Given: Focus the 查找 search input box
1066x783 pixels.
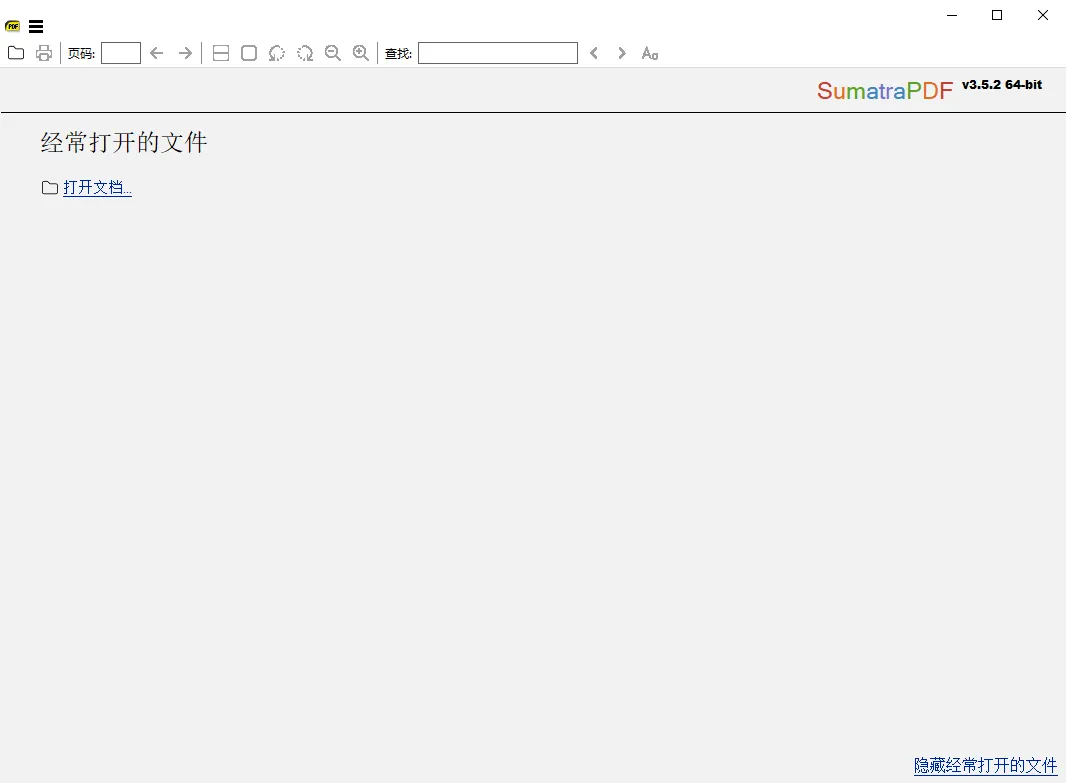Looking at the screenshot, I should (x=498, y=53).
